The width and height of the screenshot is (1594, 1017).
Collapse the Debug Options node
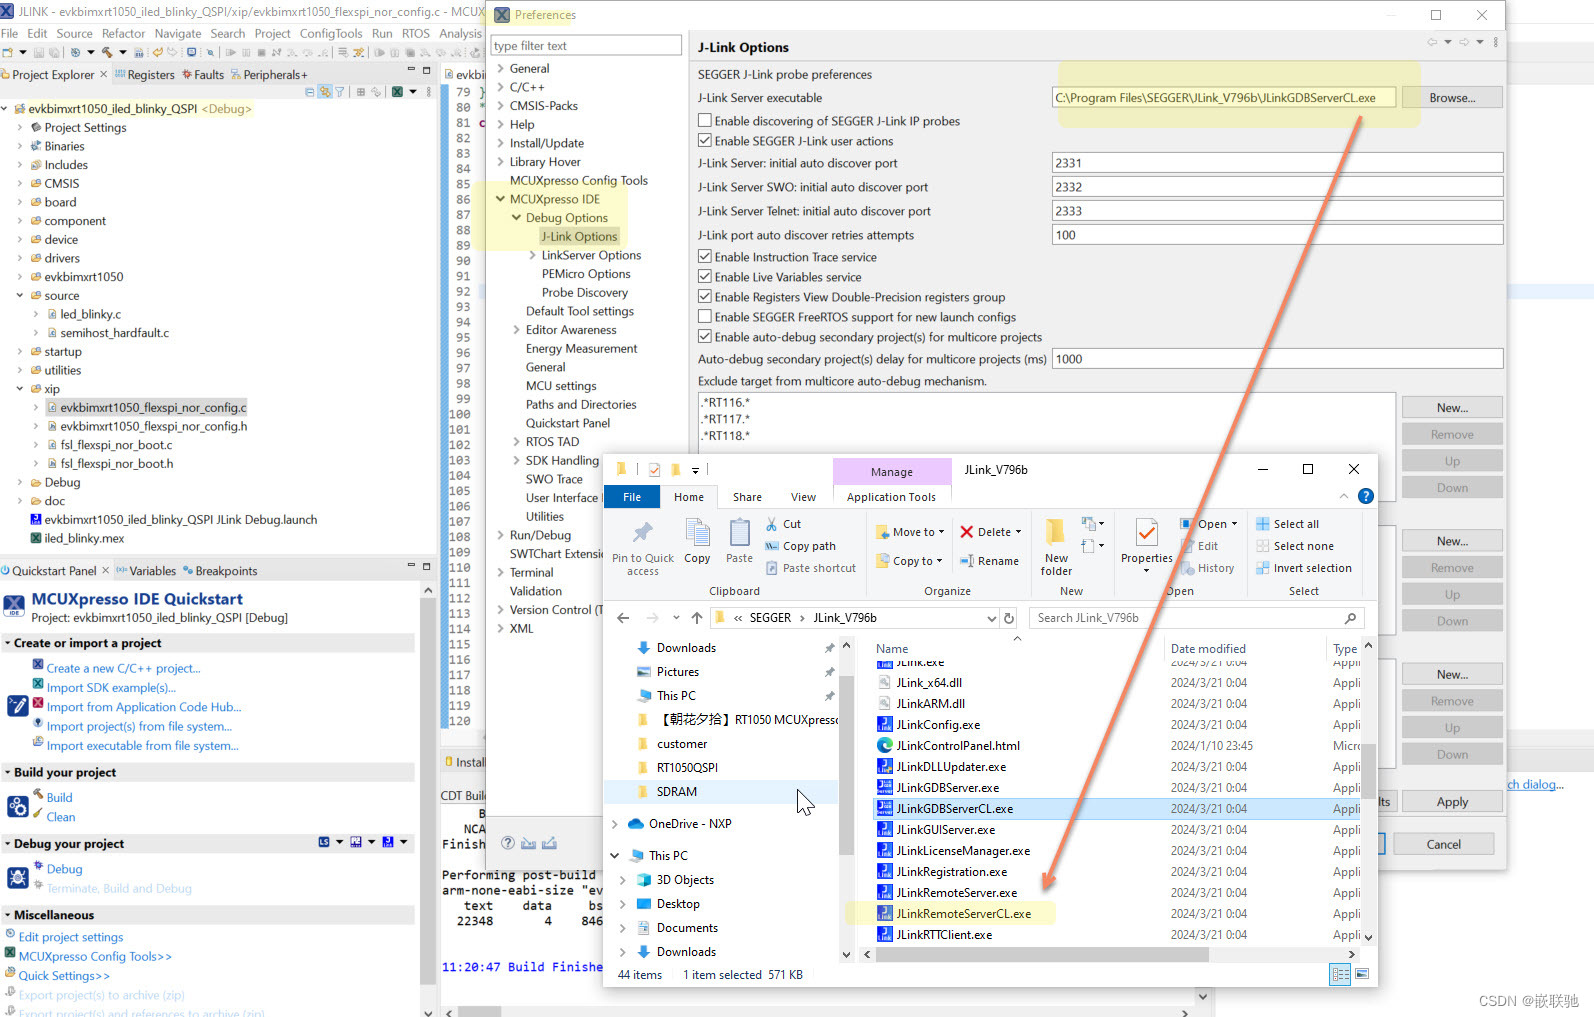click(516, 218)
